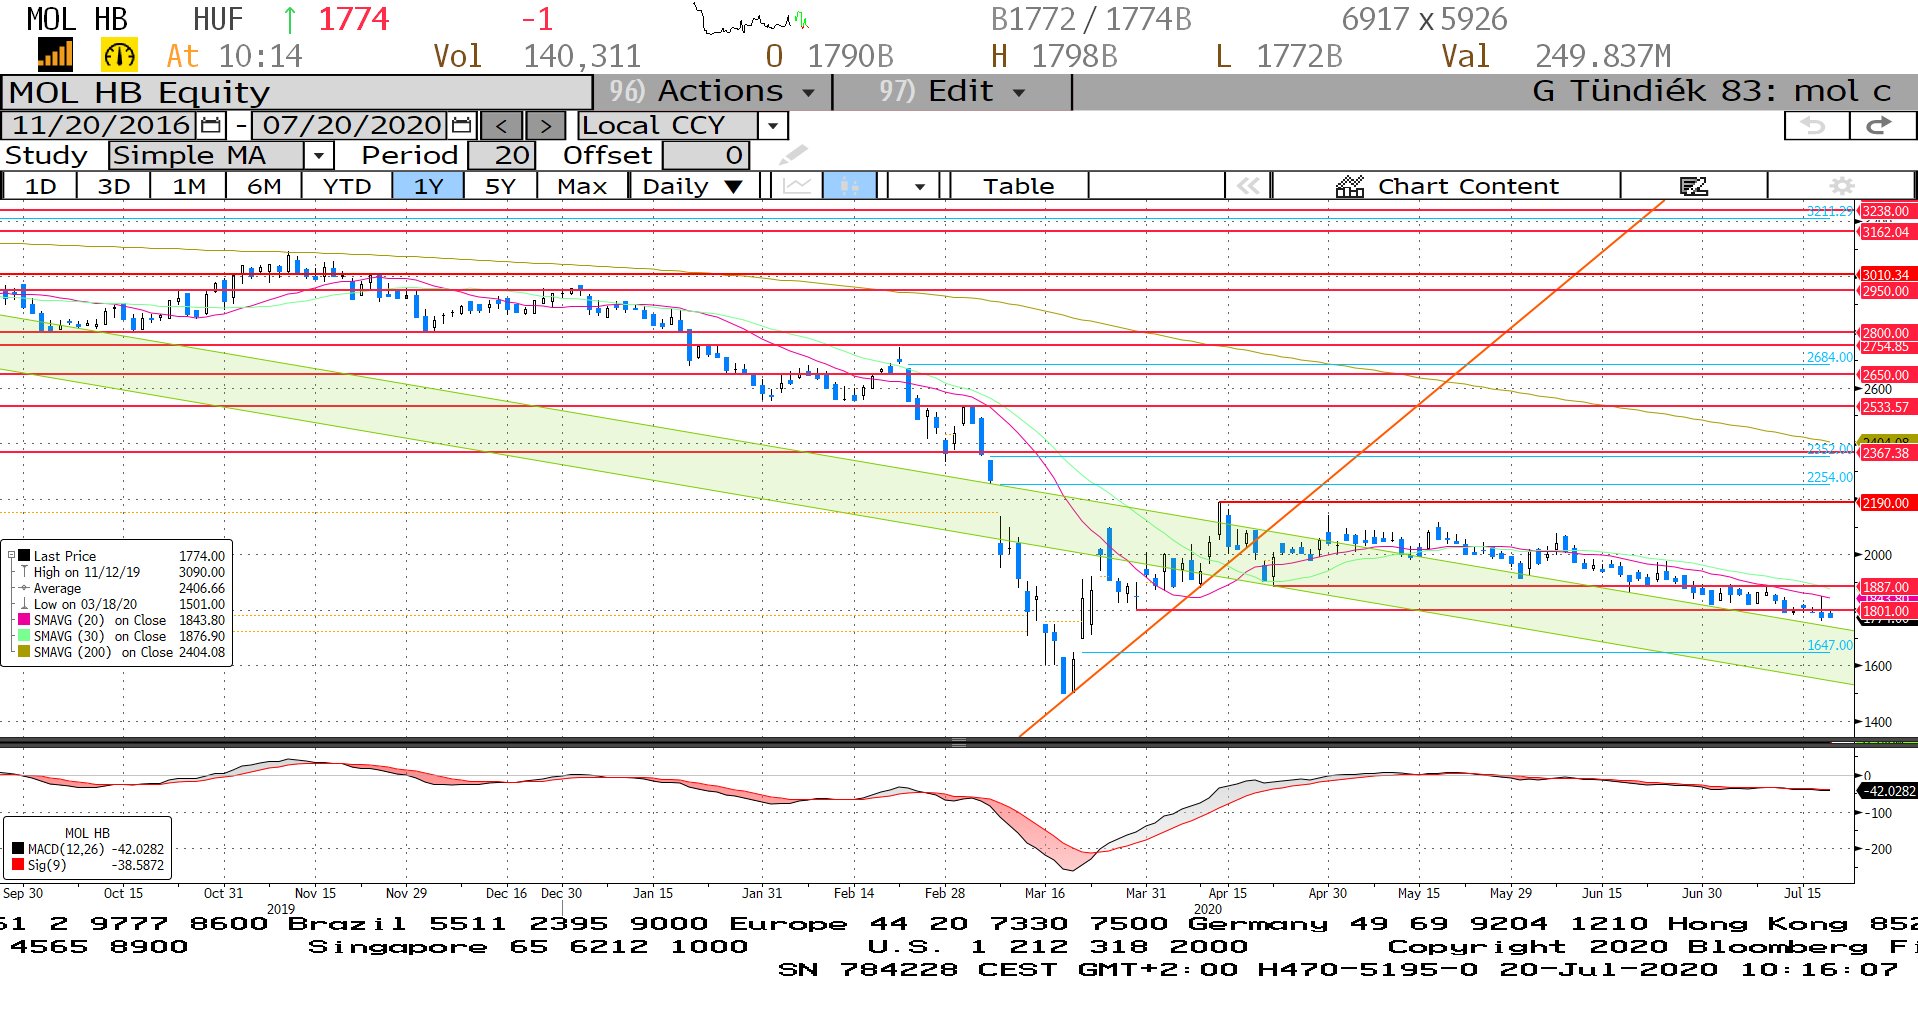
Task: Click the Sig(9) red swatch in lower legend
Action: click(17, 865)
